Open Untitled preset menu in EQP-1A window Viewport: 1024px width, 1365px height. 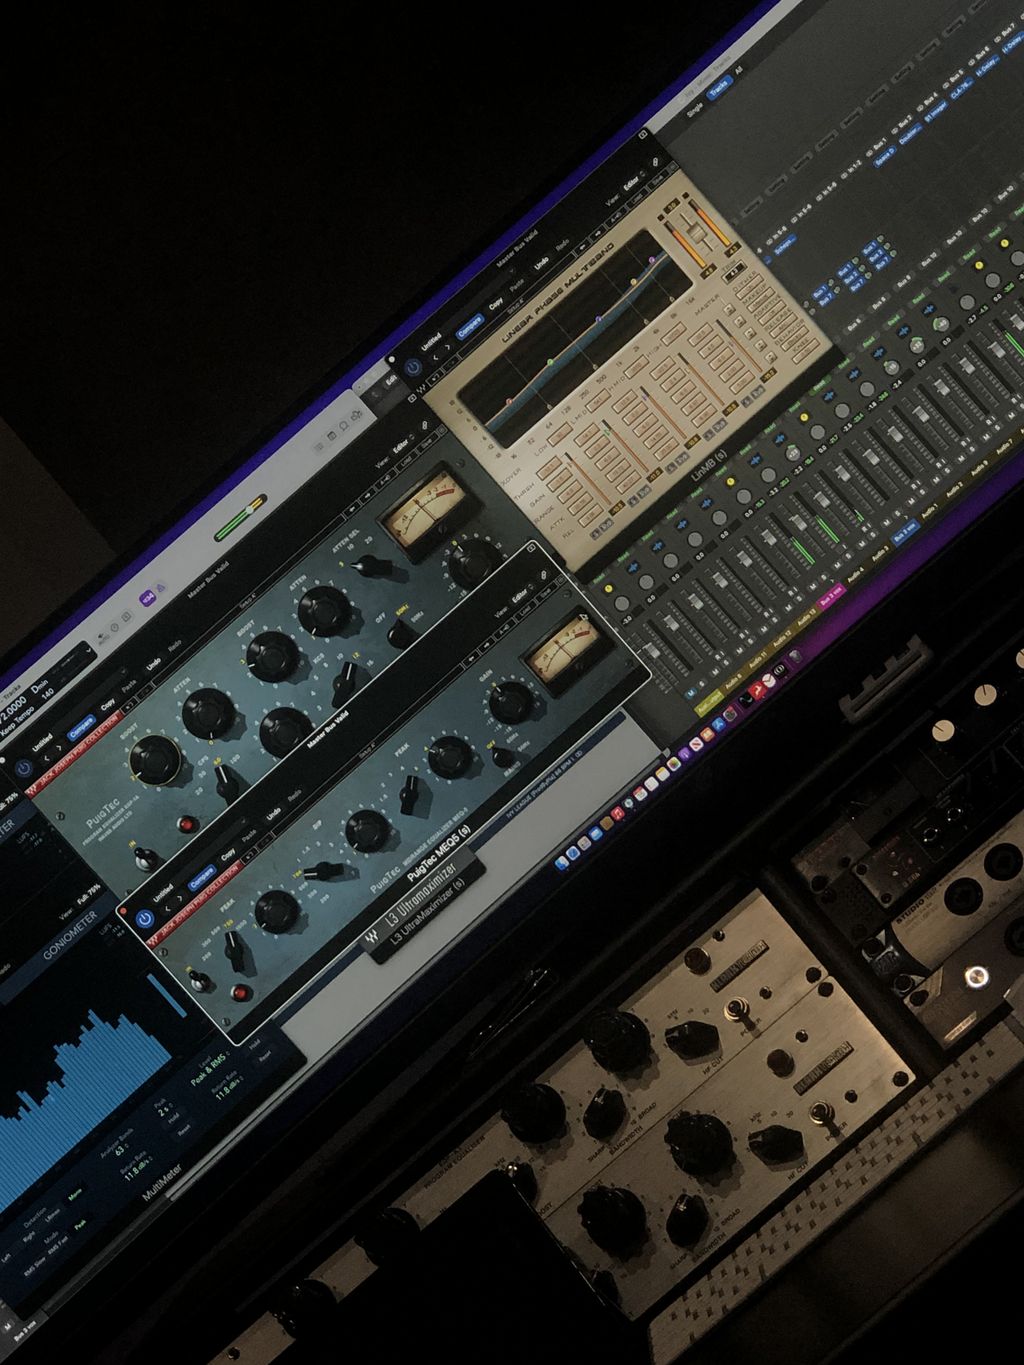point(42,741)
